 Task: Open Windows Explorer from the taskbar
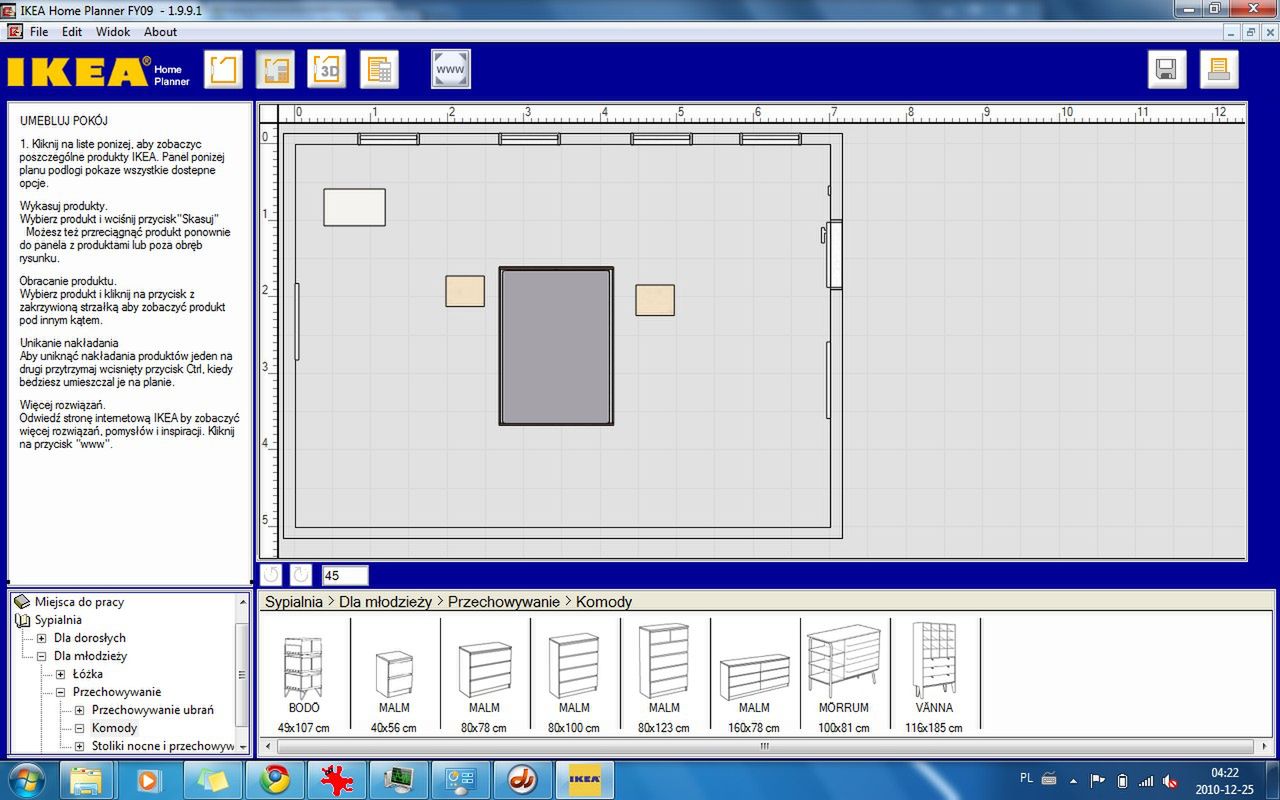87,779
